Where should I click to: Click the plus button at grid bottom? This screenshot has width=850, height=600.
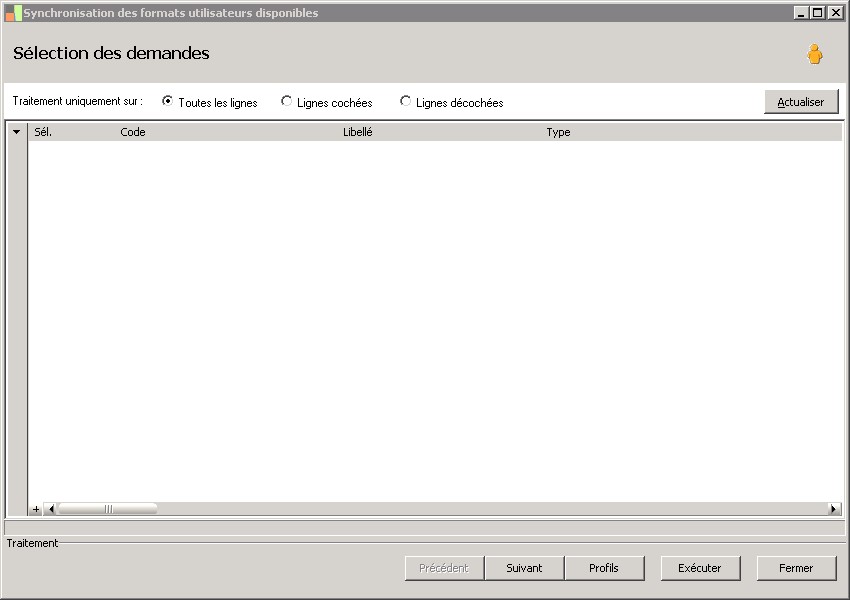(36, 509)
